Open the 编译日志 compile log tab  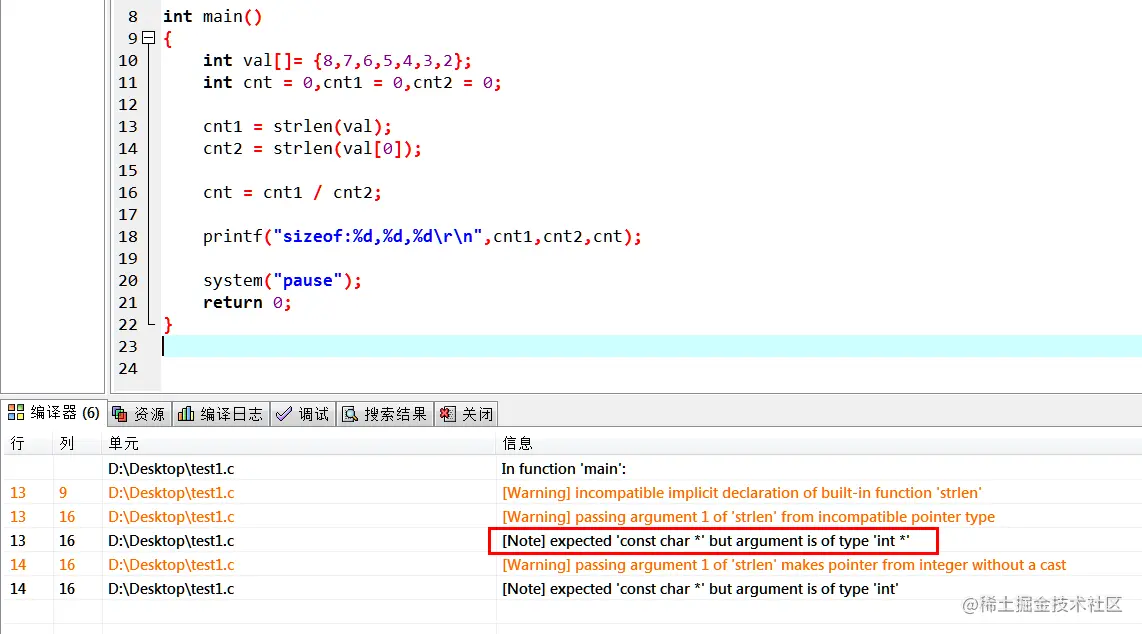[x=221, y=414]
